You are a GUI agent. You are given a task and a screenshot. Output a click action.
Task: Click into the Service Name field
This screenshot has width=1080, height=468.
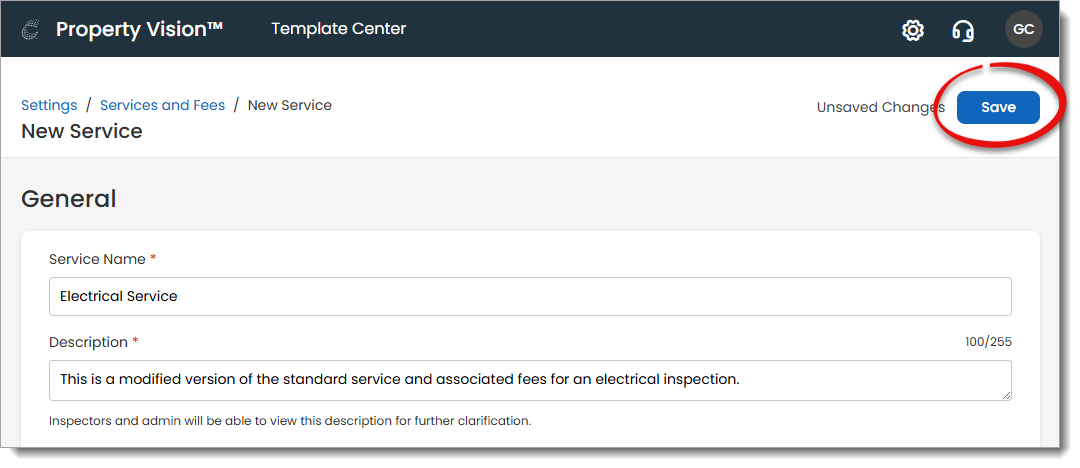pyautogui.click(x=530, y=296)
